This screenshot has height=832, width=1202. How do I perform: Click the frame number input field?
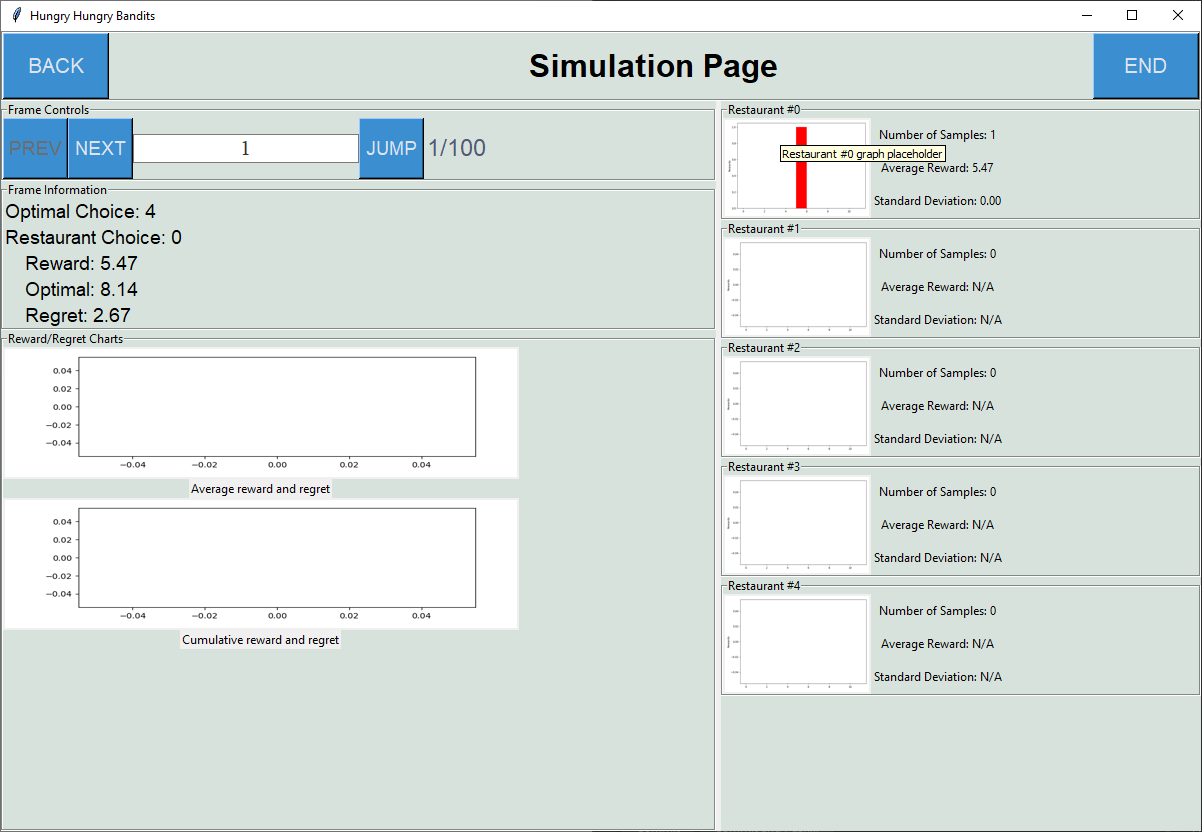click(247, 147)
